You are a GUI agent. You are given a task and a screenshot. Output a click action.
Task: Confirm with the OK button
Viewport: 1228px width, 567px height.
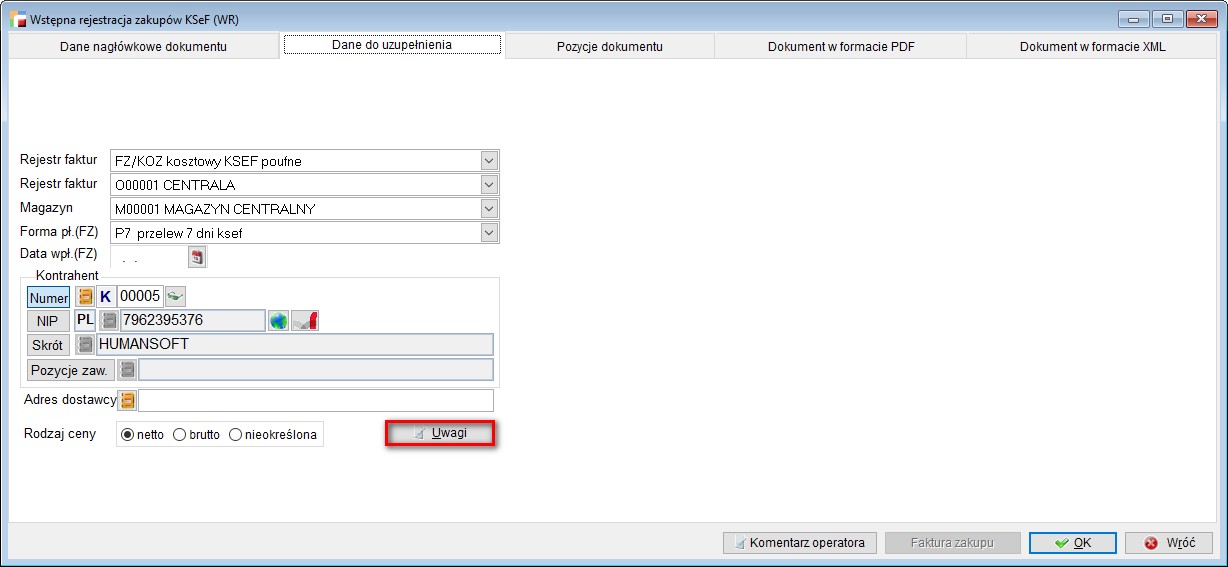[1072, 543]
